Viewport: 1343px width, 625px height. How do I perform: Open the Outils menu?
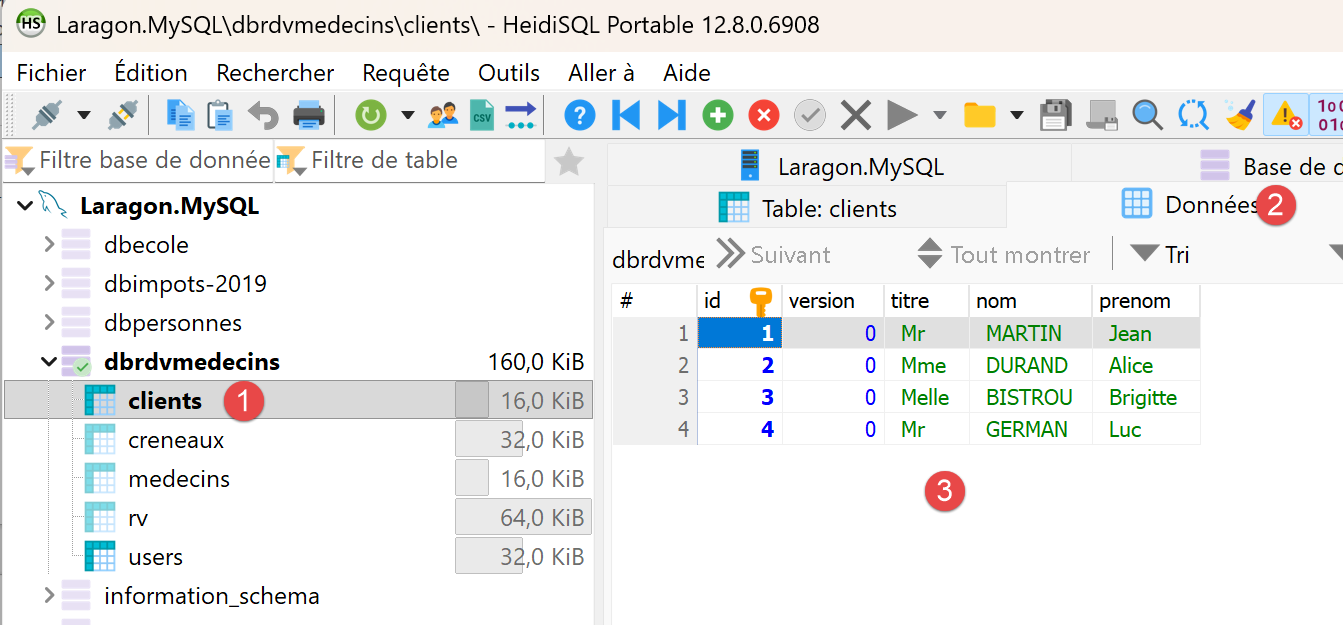509,73
